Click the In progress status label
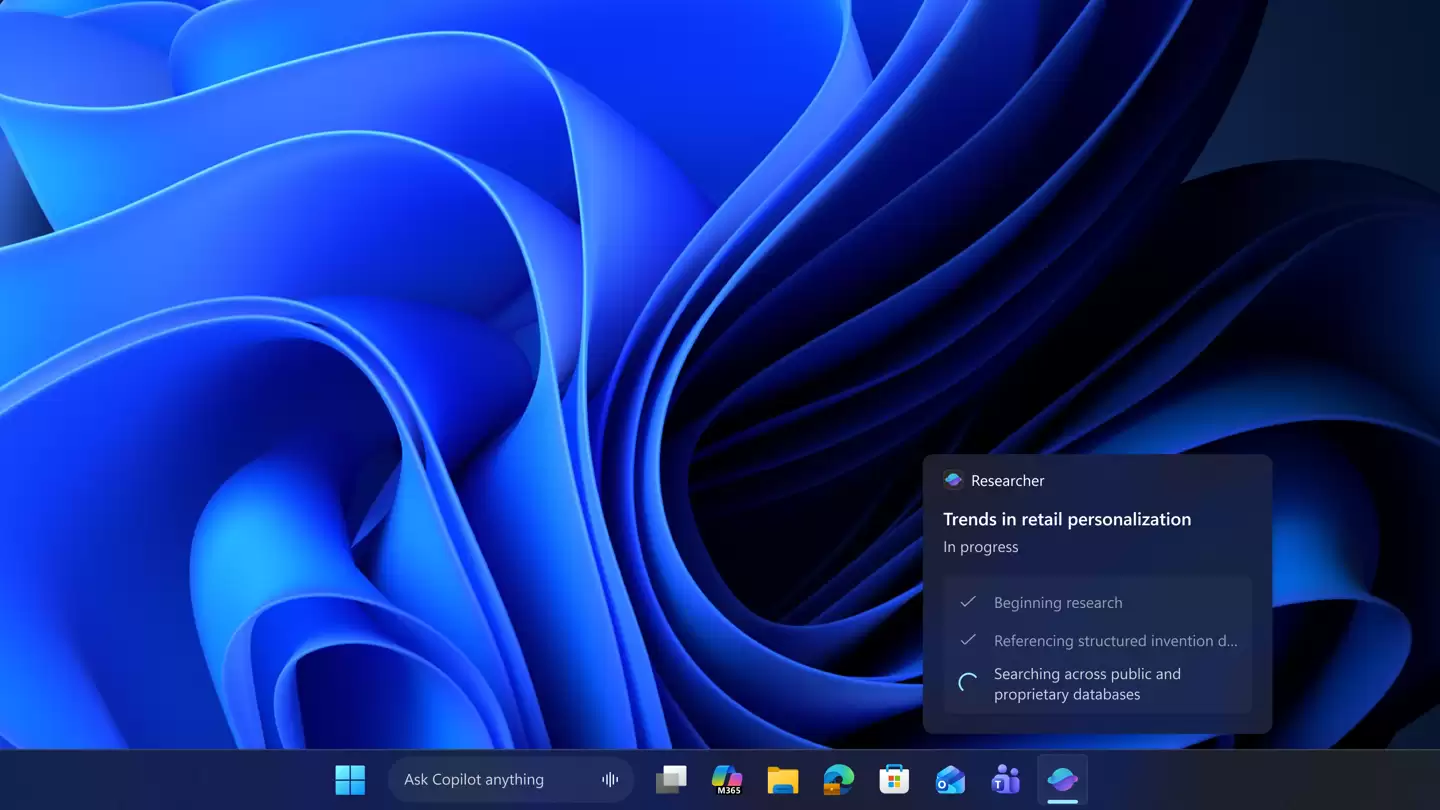The image size is (1440, 810). tap(980, 546)
